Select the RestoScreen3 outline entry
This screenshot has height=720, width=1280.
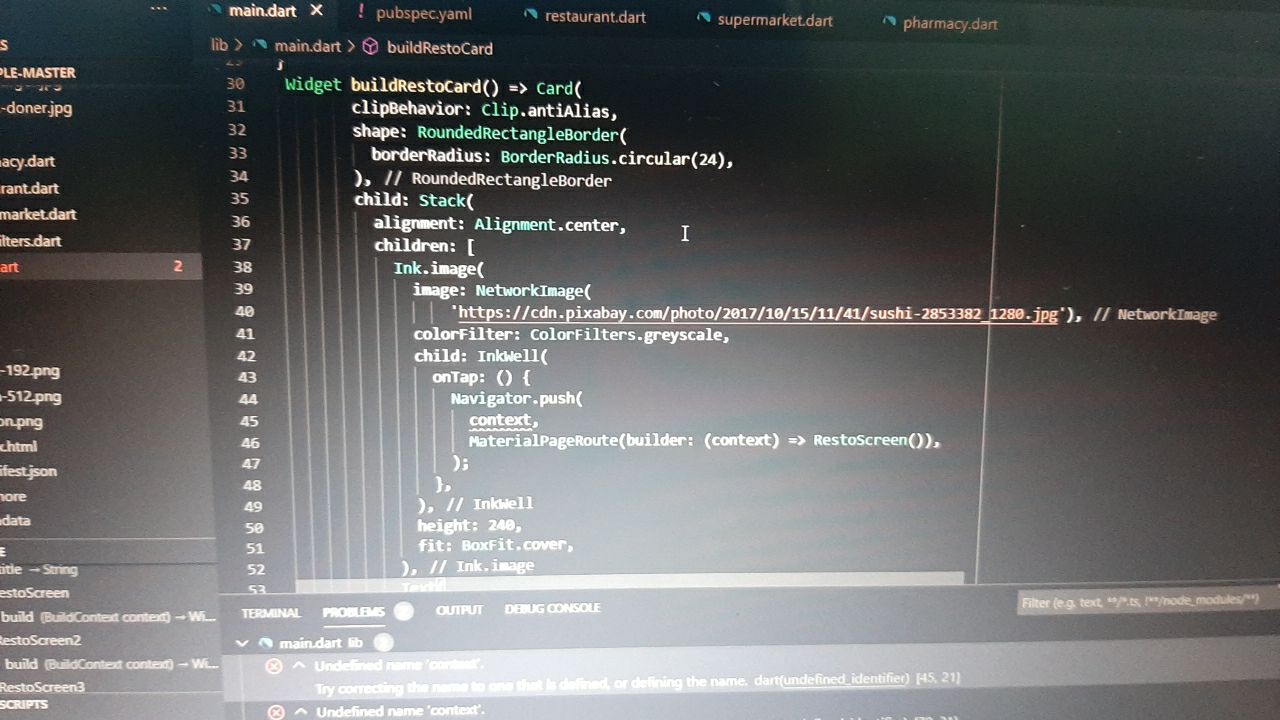coord(43,687)
